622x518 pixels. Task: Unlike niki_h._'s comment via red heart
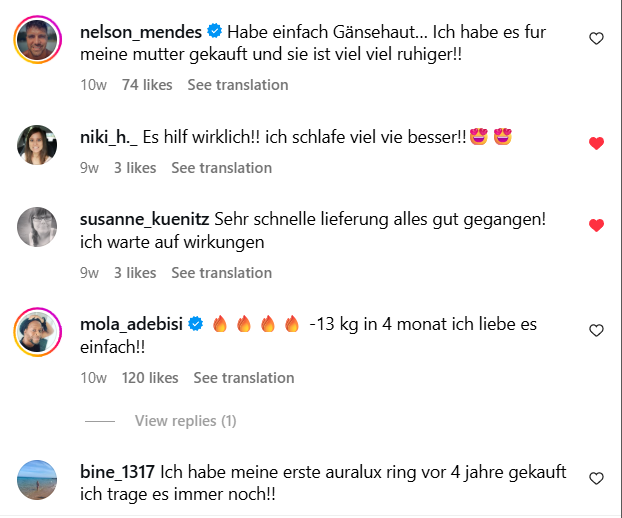coord(597,143)
